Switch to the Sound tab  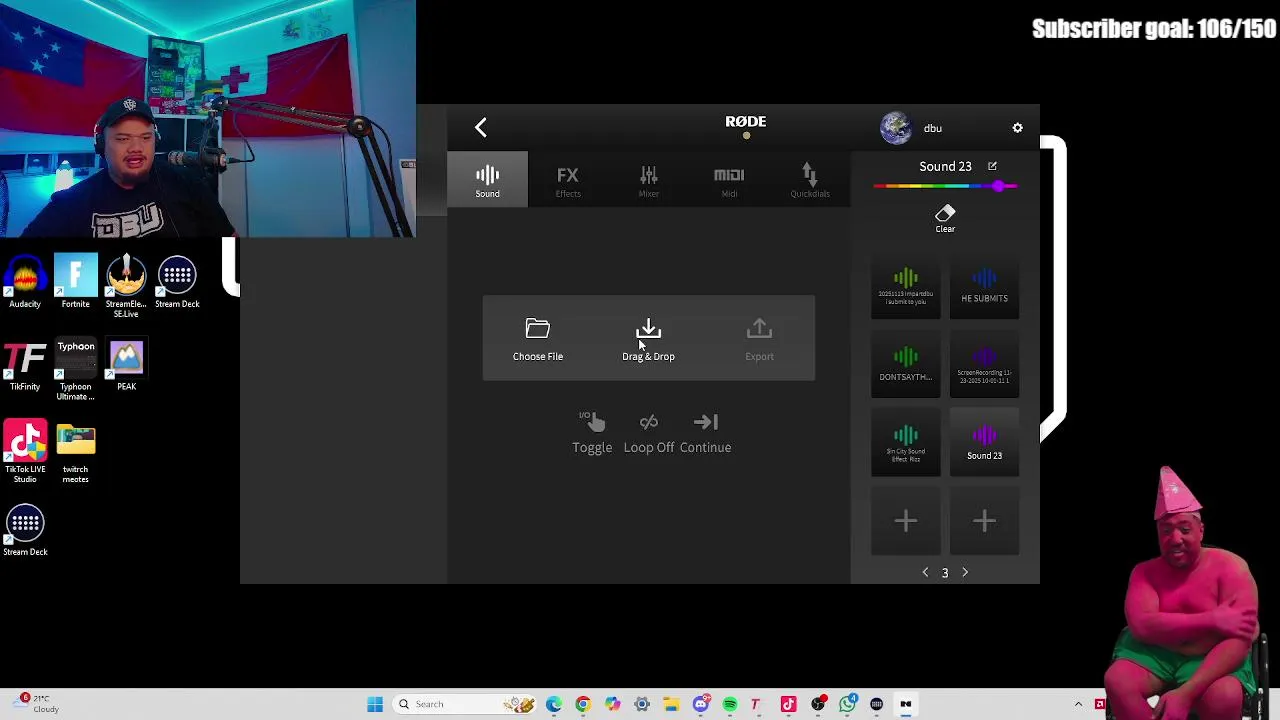click(x=487, y=180)
